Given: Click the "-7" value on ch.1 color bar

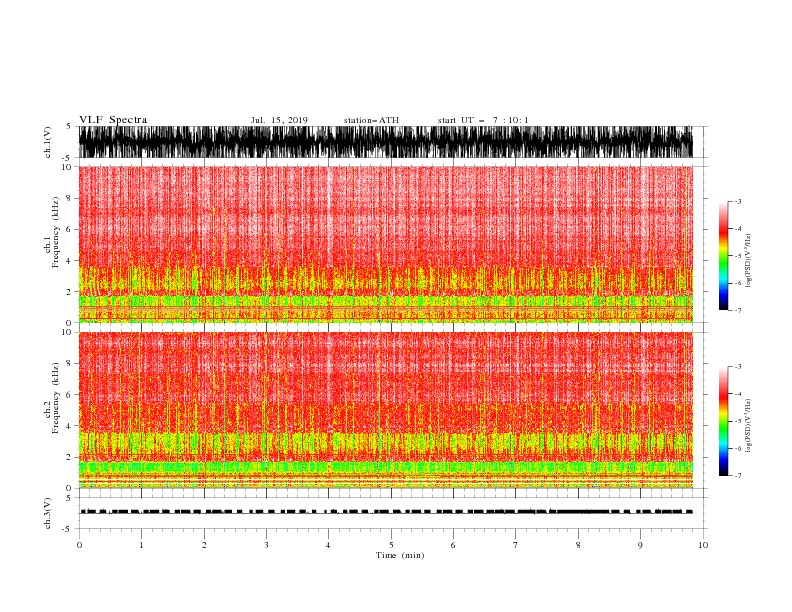Looking at the screenshot, I should pos(738,310).
